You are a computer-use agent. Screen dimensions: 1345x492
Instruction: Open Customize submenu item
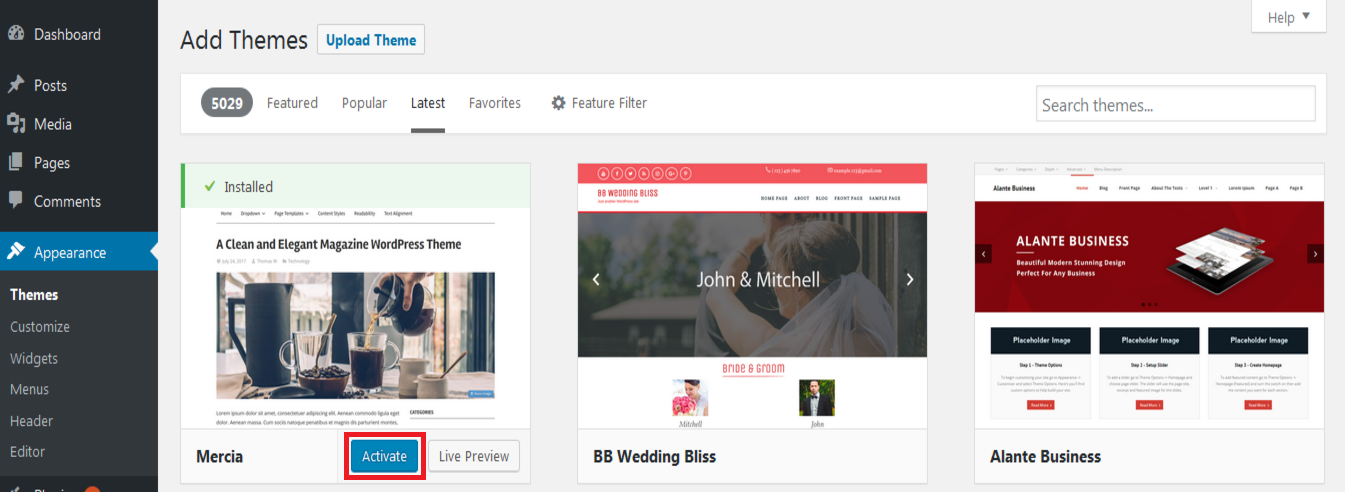point(40,327)
